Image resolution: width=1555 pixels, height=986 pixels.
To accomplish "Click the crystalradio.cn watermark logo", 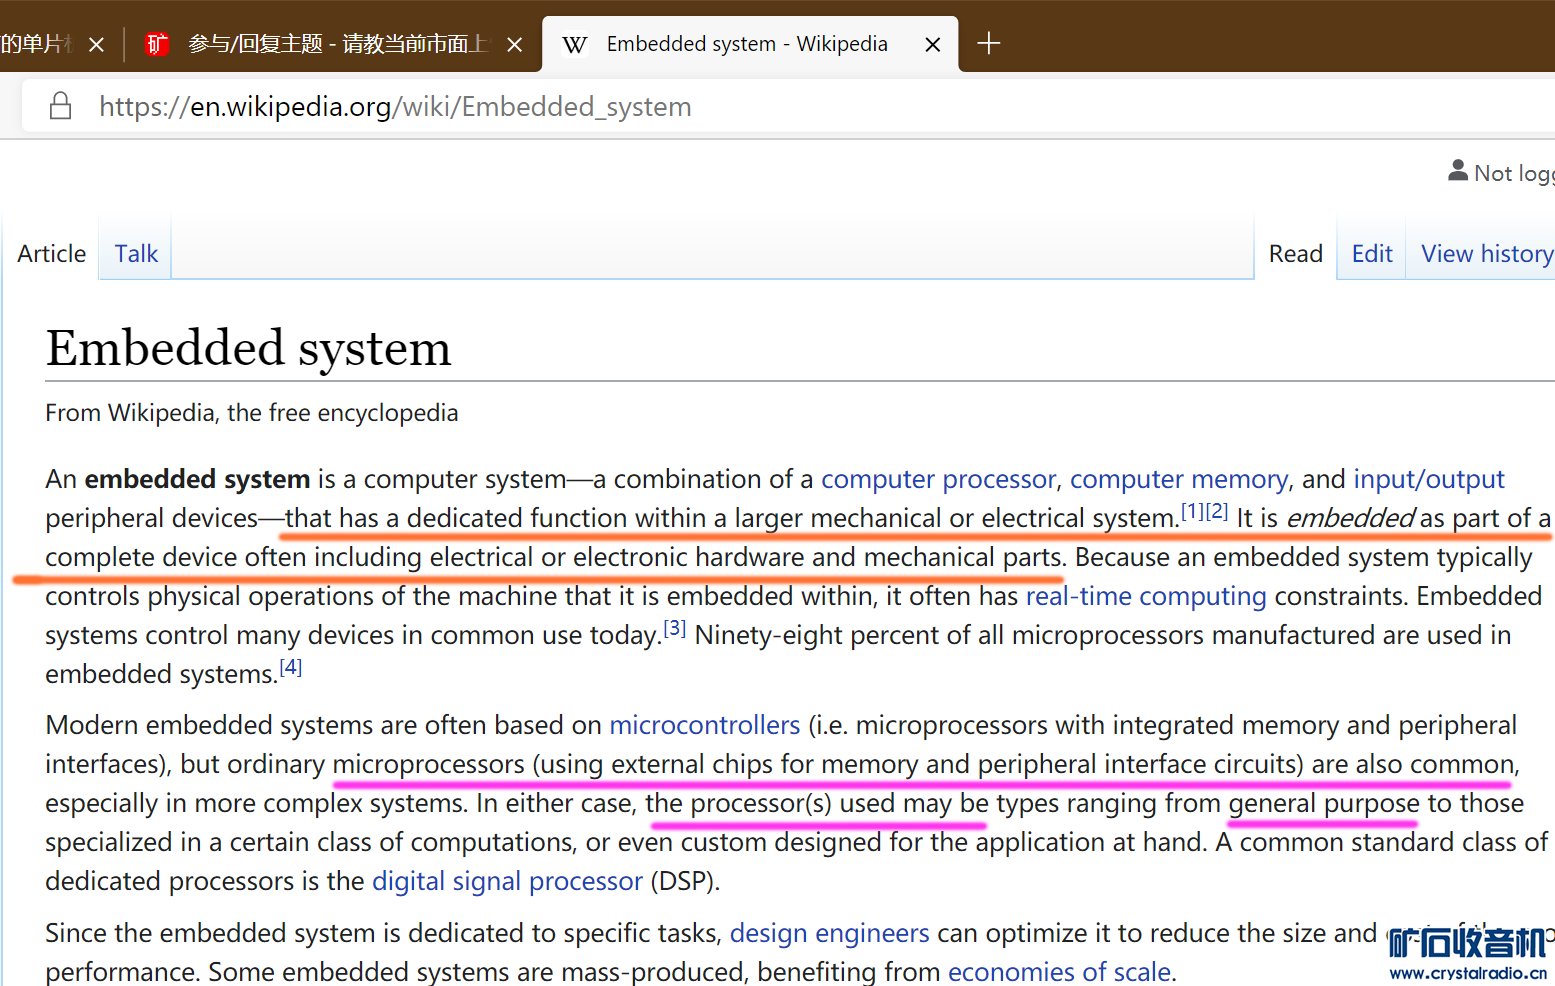I will point(1467,953).
